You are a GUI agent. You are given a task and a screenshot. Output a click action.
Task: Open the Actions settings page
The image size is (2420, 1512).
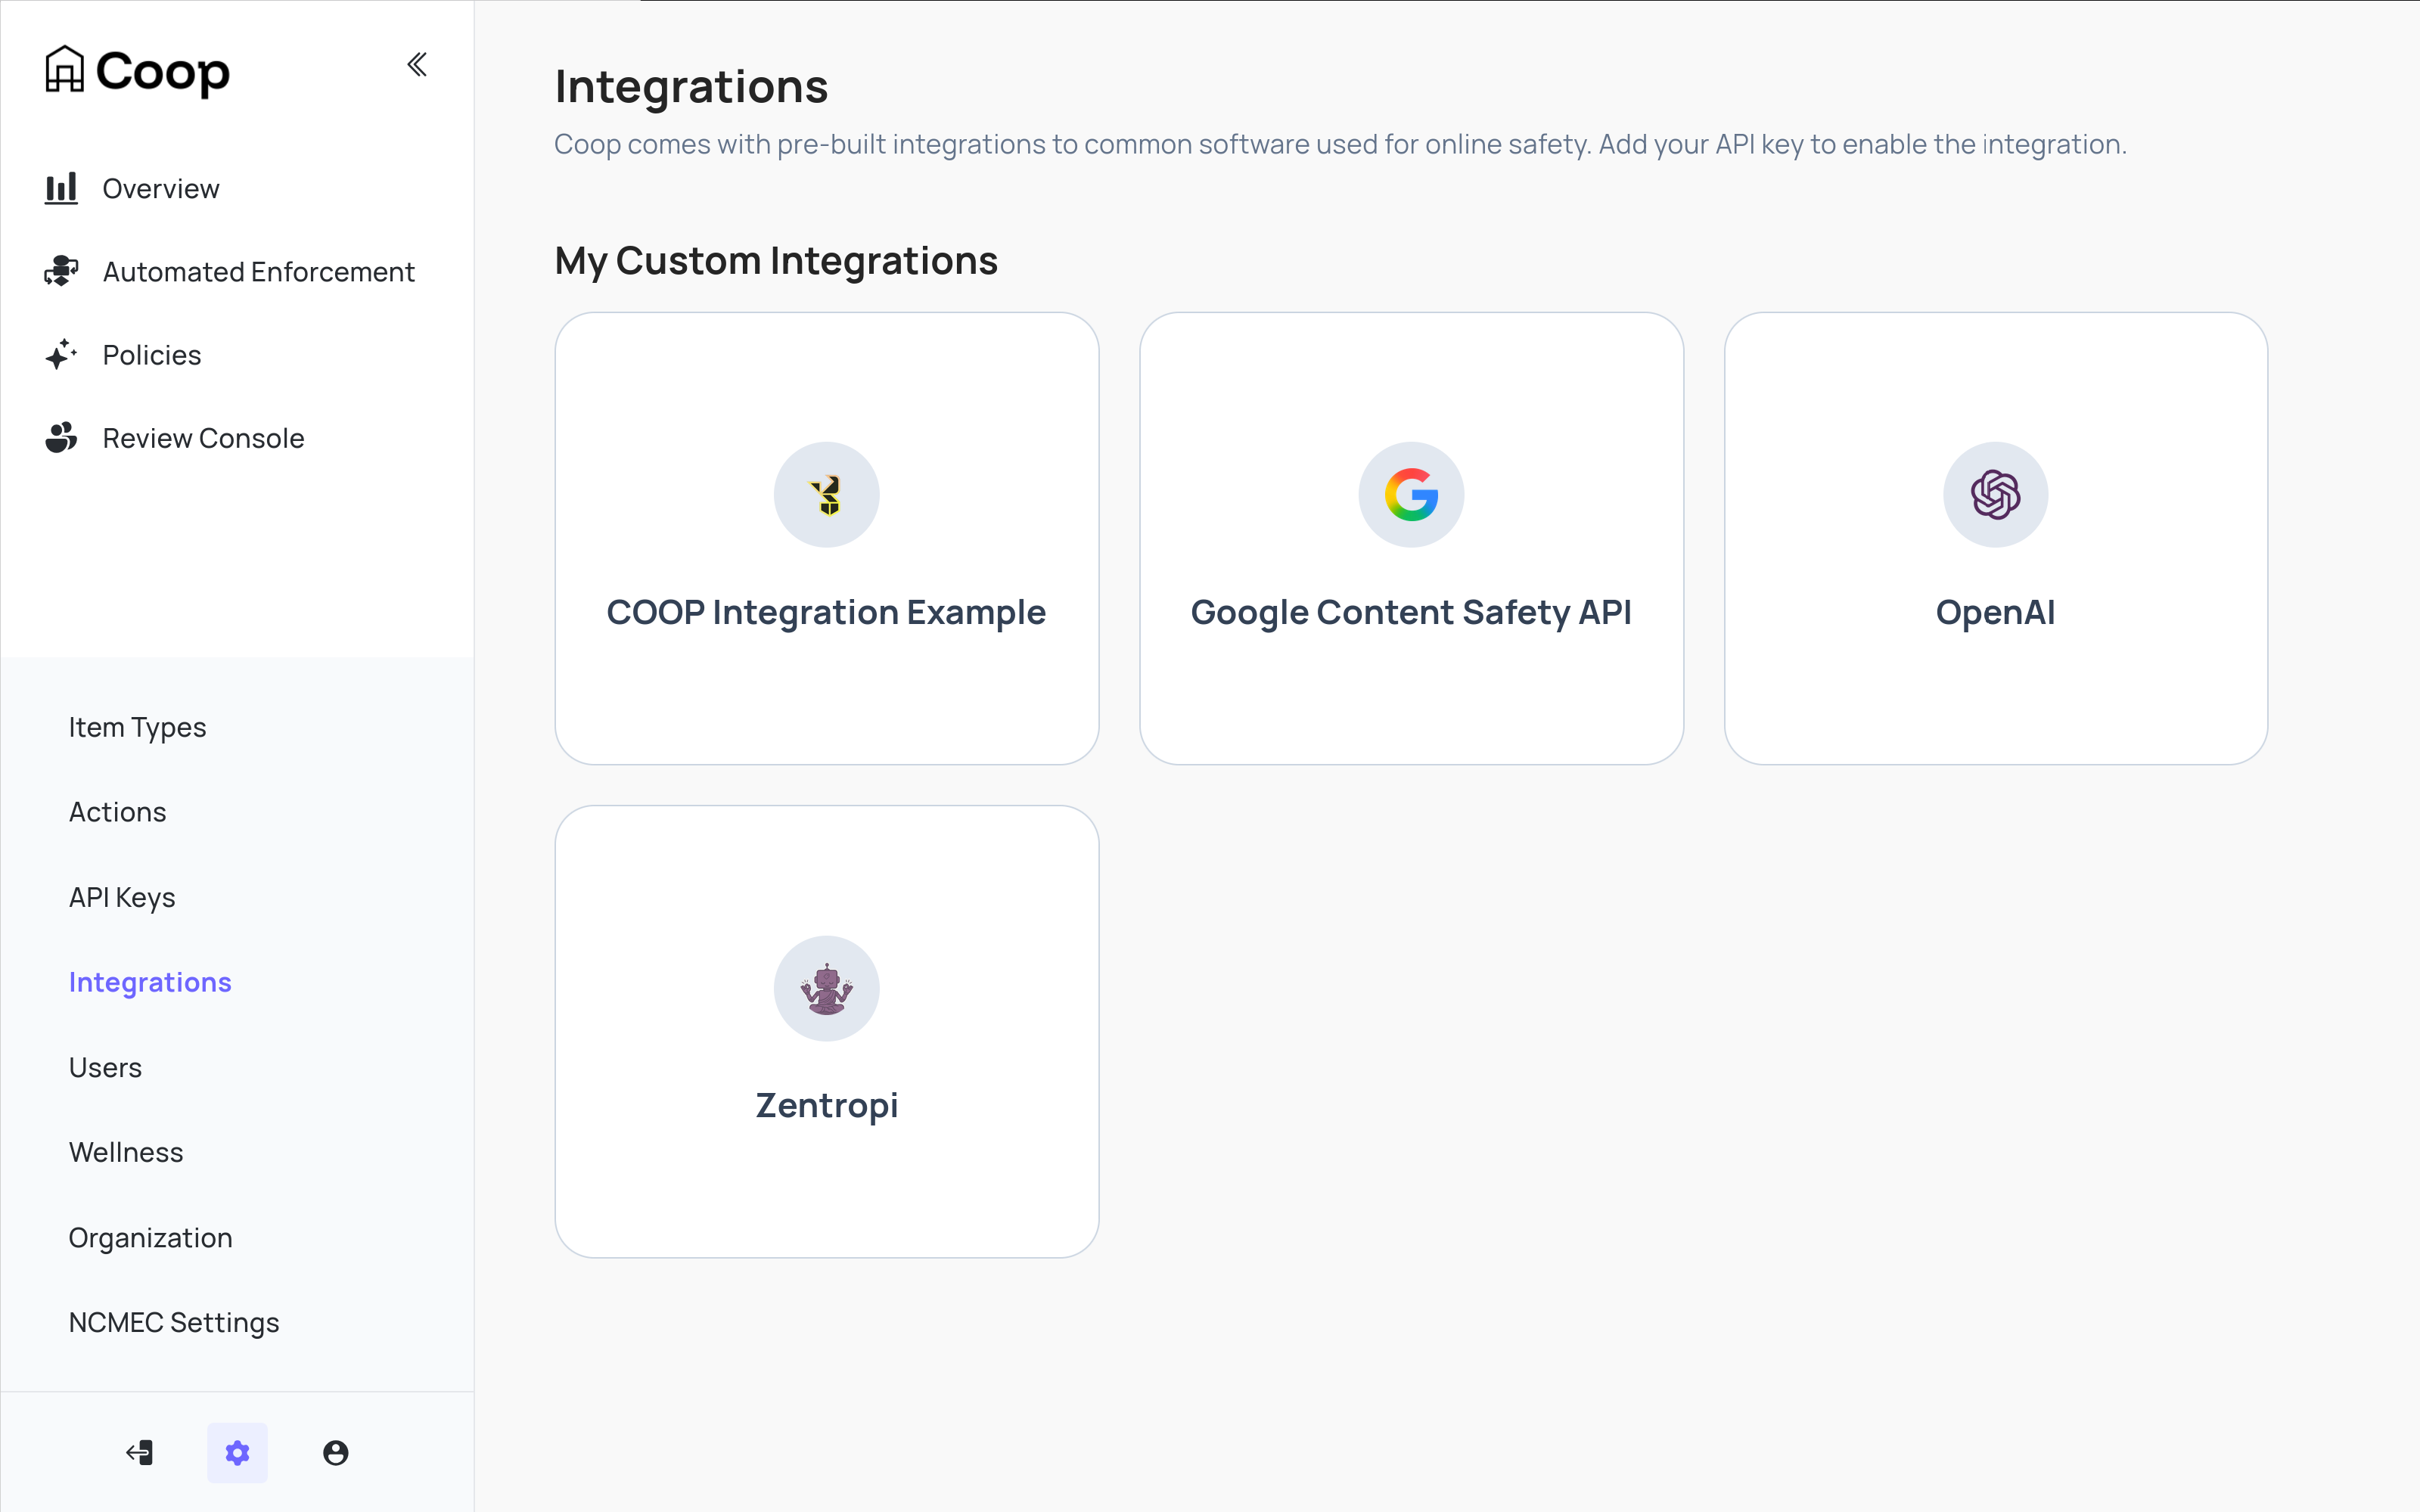click(117, 812)
